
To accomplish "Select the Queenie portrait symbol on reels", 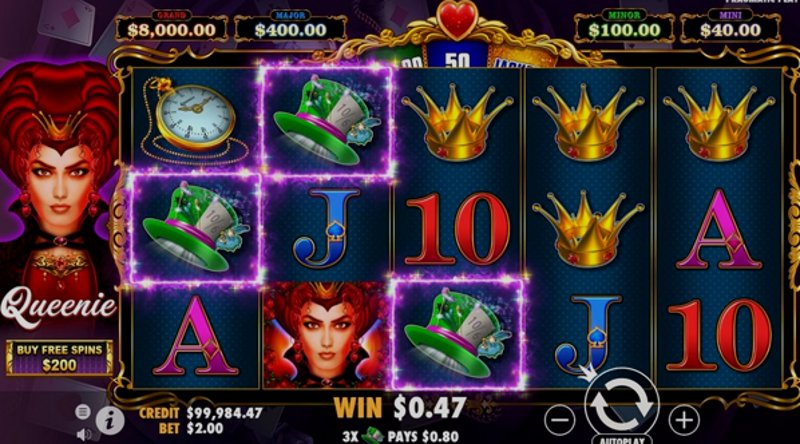I will pos(326,335).
